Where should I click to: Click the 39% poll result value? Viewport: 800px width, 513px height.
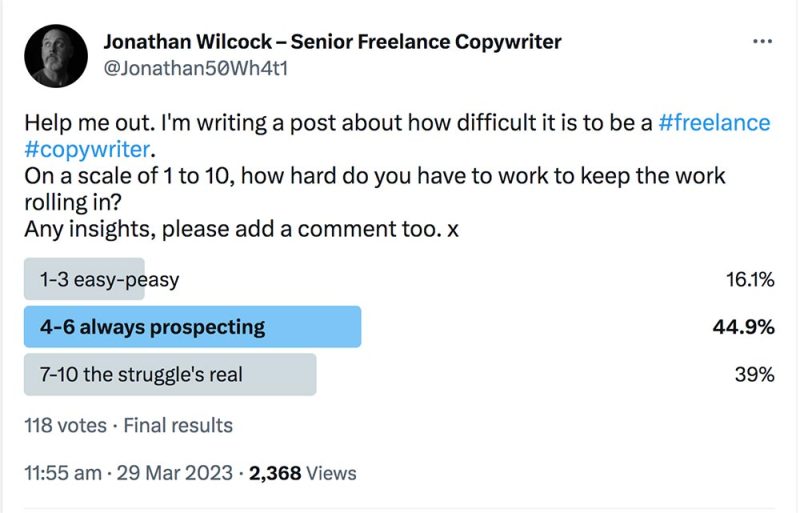755,375
